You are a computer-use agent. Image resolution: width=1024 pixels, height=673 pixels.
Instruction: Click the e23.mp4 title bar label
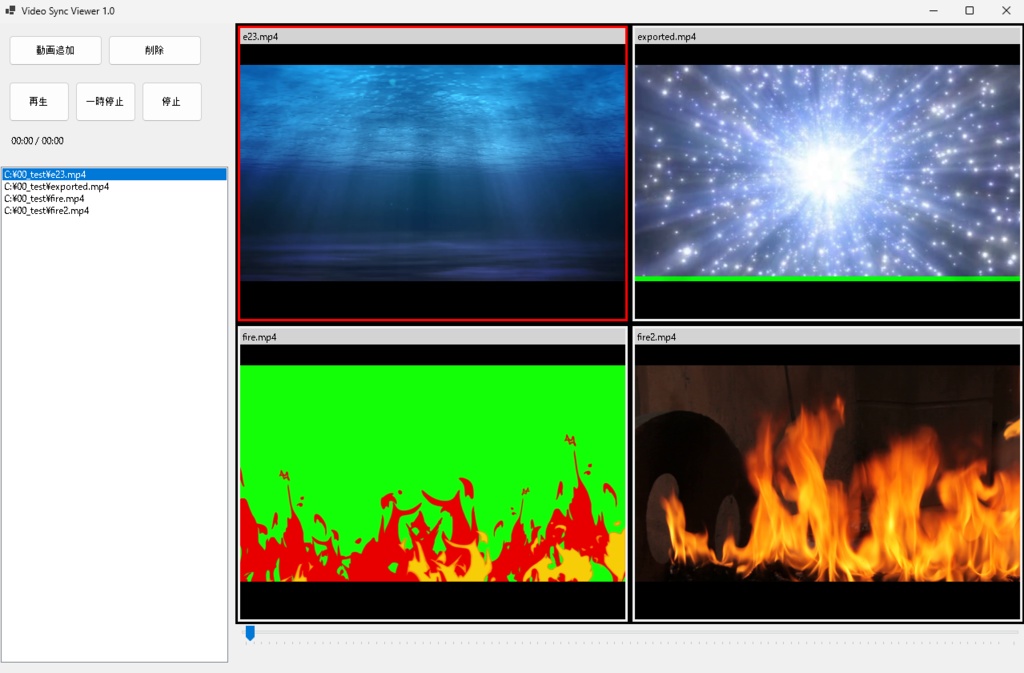tap(258, 36)
